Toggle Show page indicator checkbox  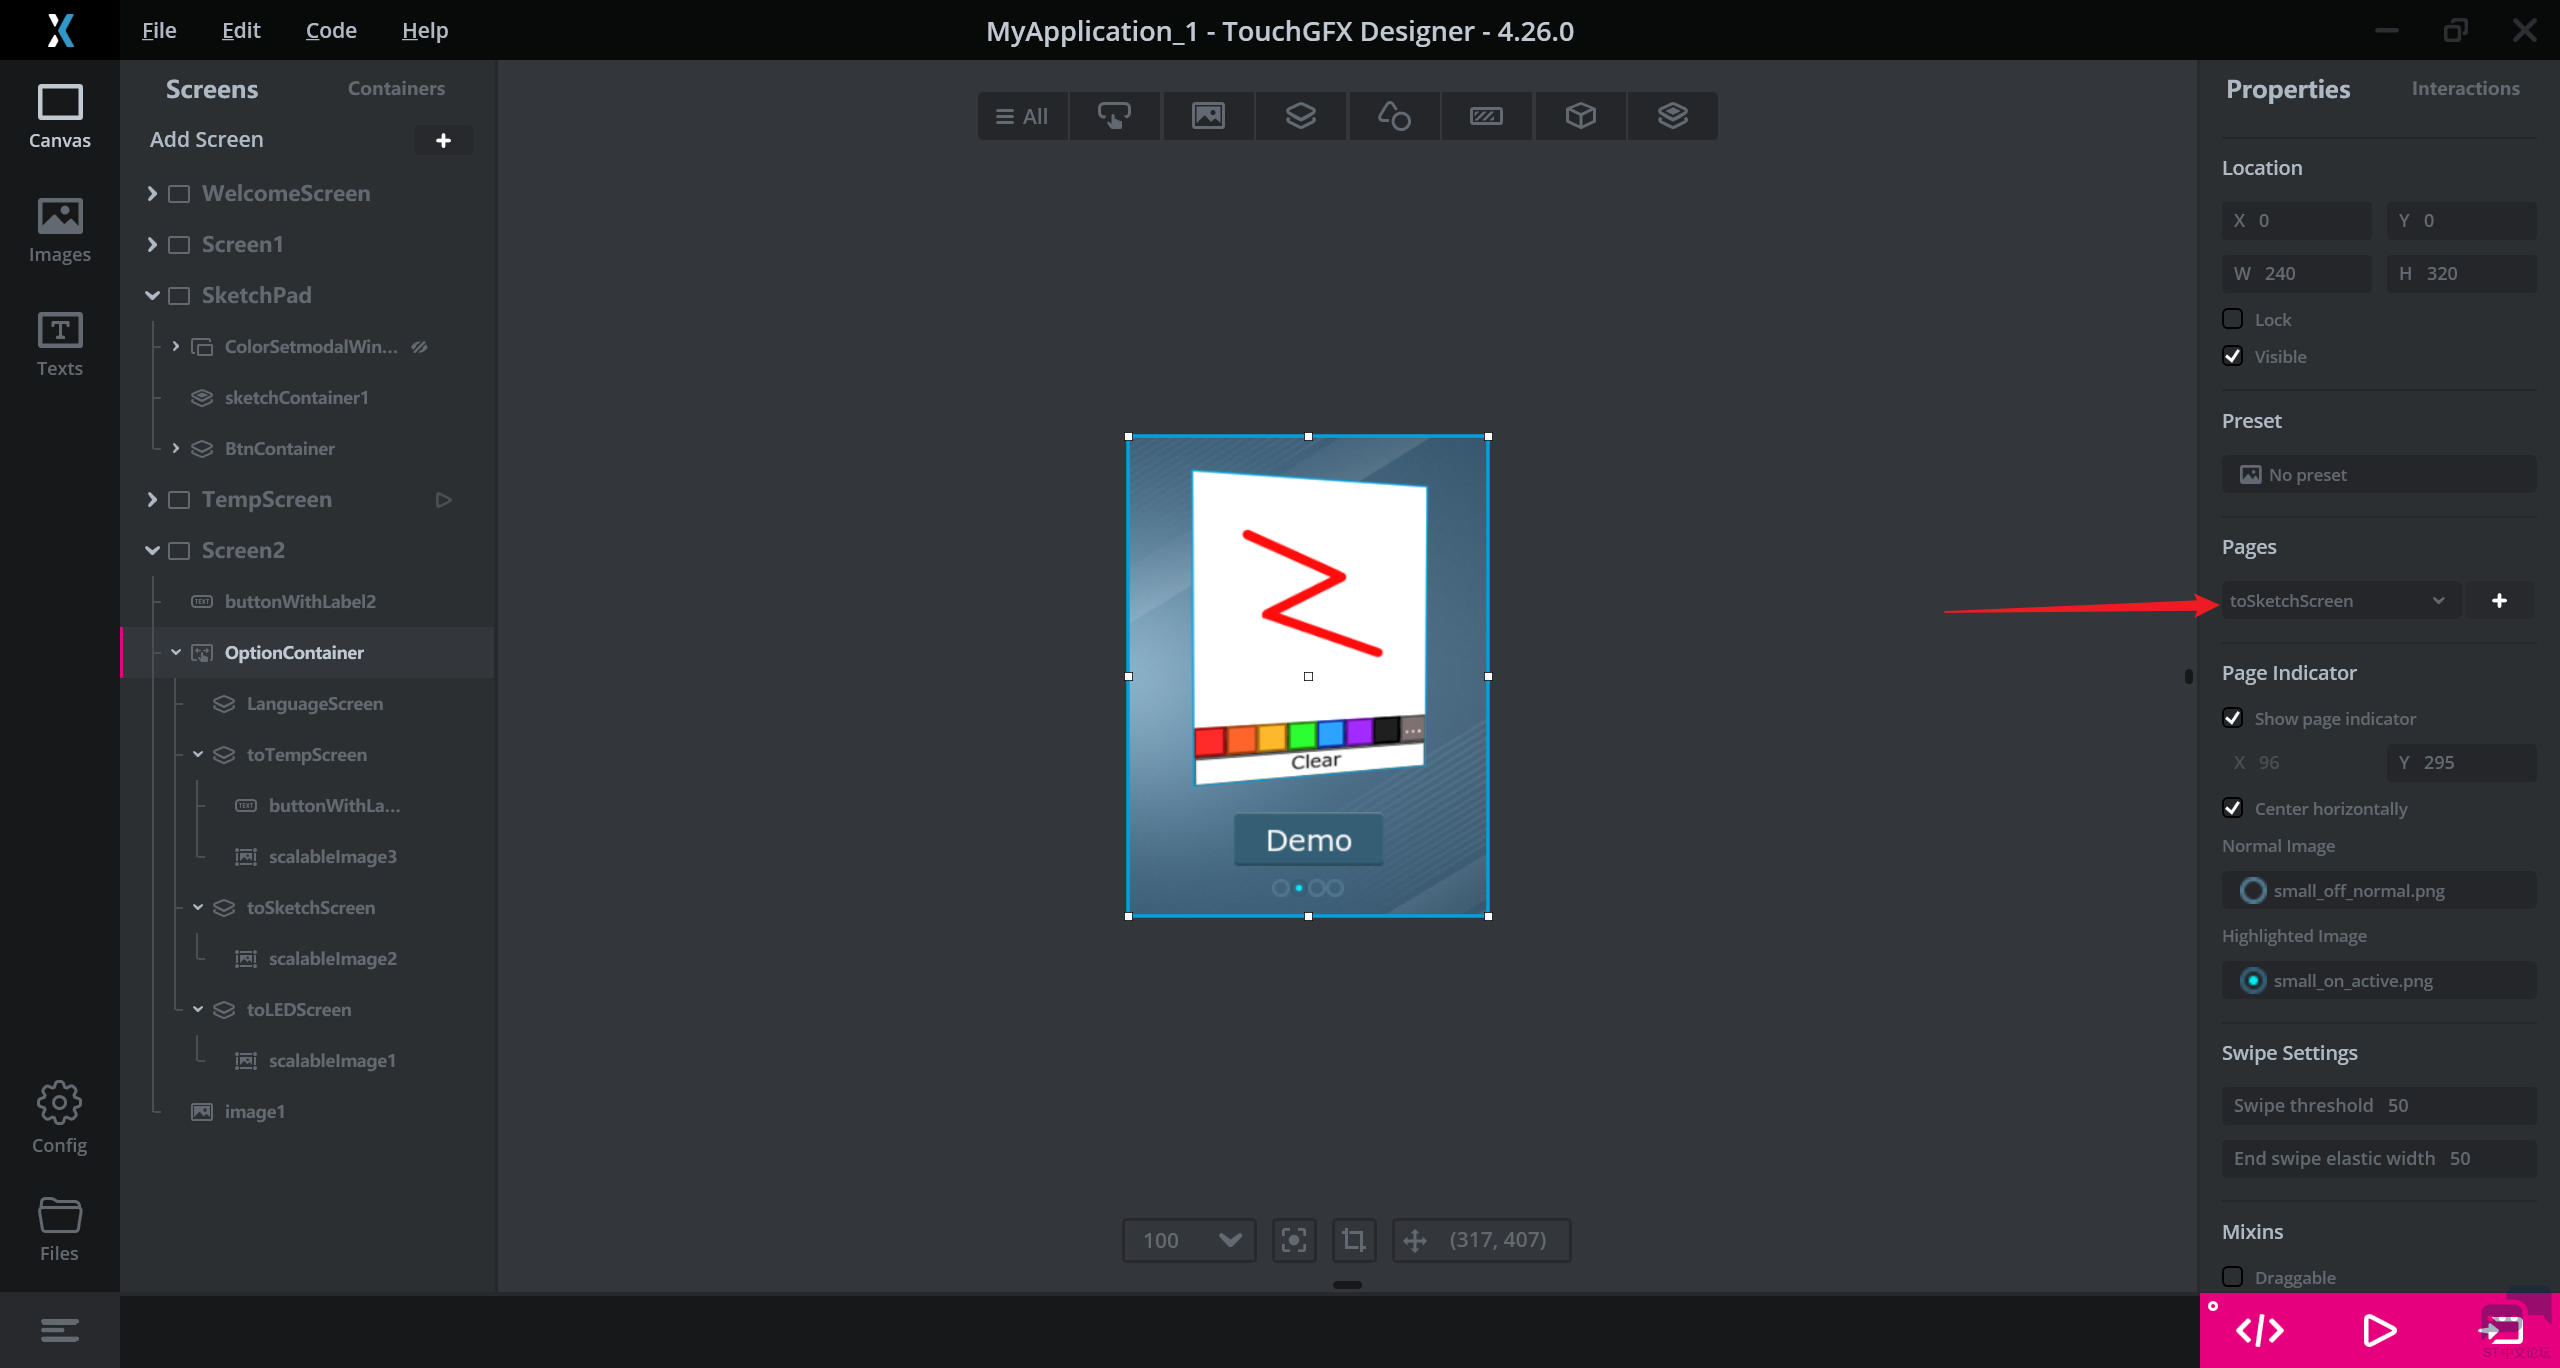[x=2232, y=718]
